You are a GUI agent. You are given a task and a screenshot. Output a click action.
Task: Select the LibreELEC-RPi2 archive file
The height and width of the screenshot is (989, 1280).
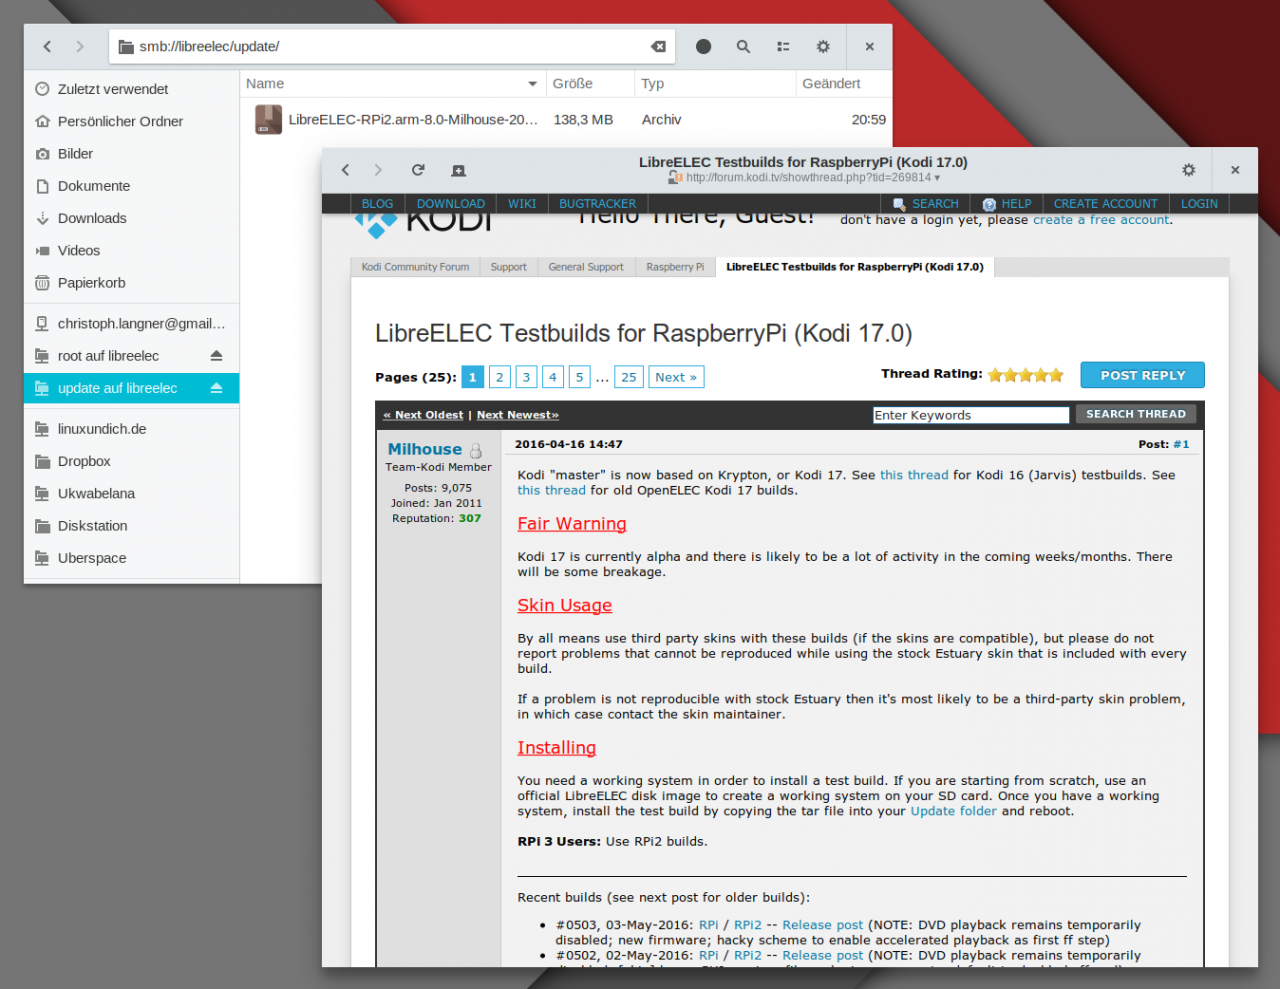click(x=412, y=120)
